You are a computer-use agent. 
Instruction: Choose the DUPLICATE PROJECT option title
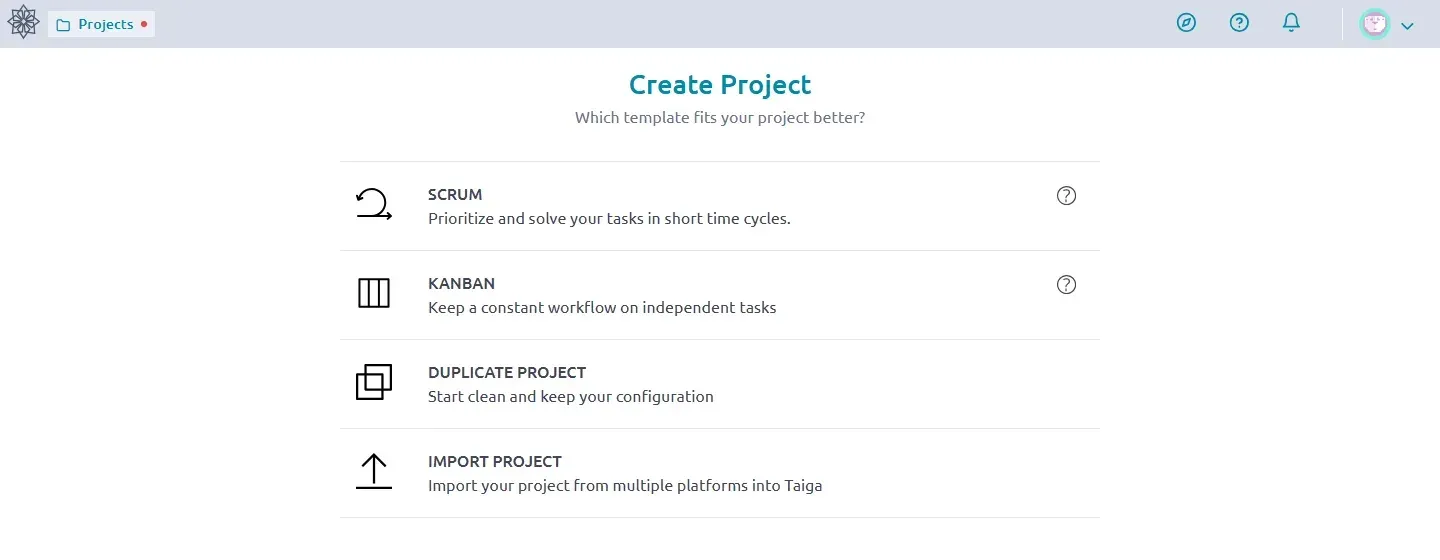tap(507, 373)
